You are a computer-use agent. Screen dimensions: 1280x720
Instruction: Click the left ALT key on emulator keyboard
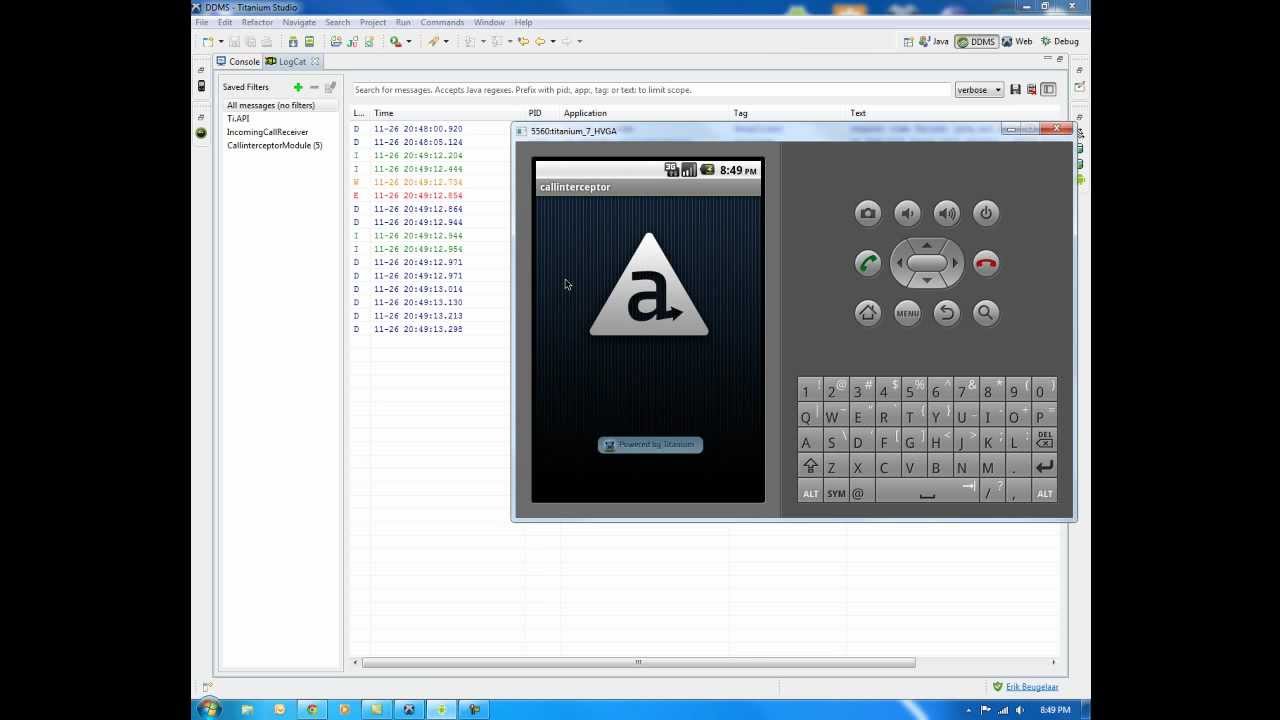tap(810, 493)
